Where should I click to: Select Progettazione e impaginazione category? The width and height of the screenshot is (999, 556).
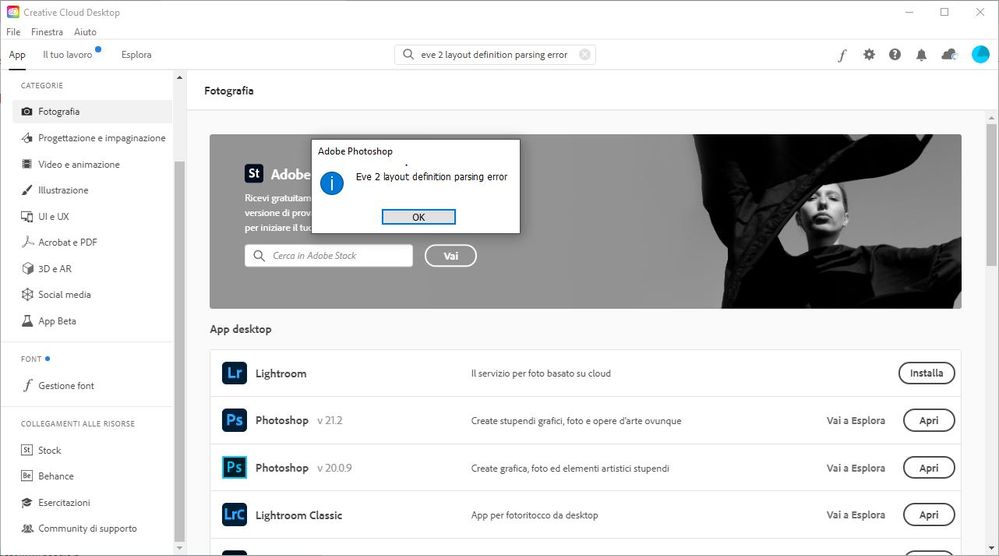(x=92, y=138)
